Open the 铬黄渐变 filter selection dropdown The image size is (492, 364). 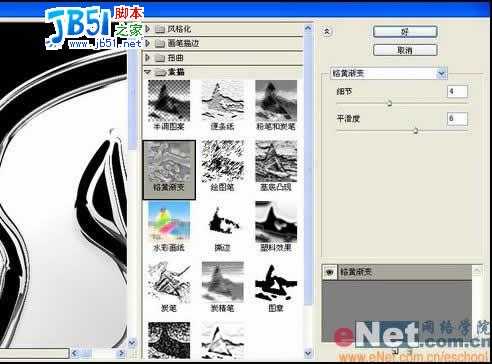442,73
